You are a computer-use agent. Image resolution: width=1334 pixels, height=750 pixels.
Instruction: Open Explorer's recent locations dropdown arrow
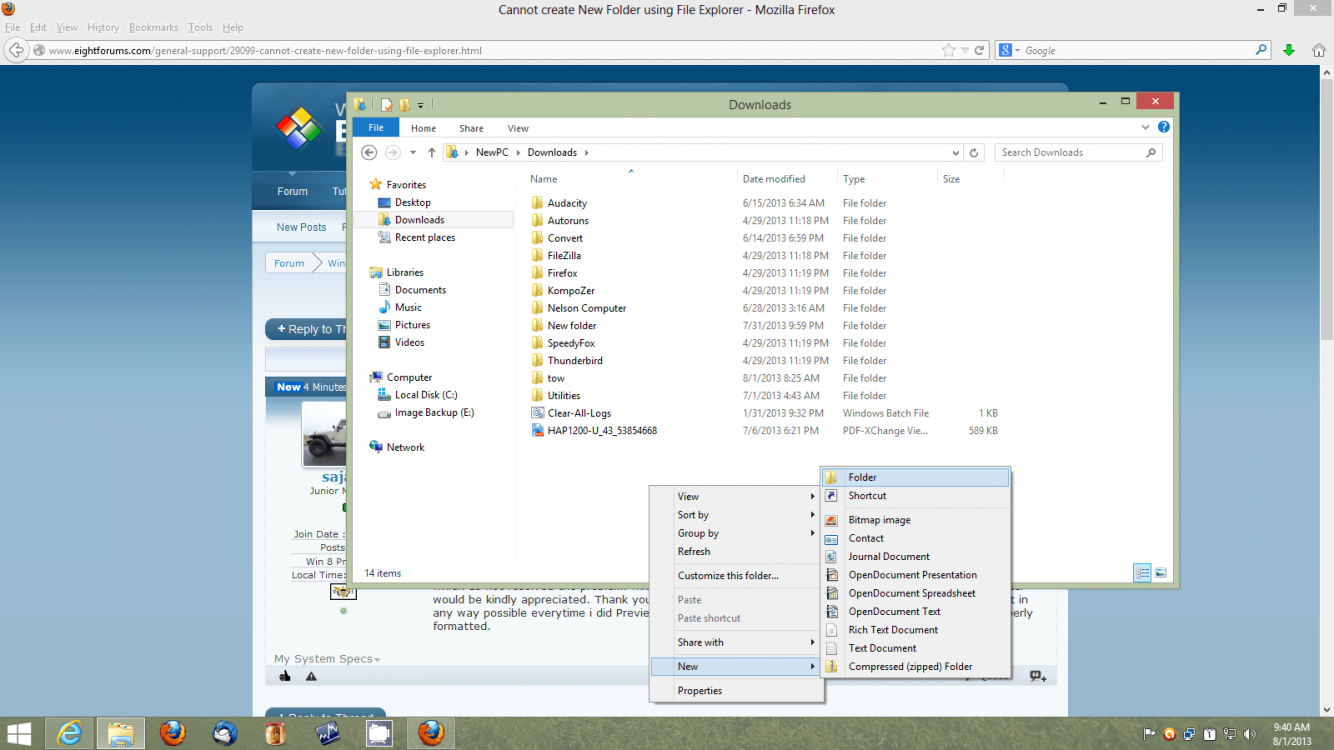[413, 153]
